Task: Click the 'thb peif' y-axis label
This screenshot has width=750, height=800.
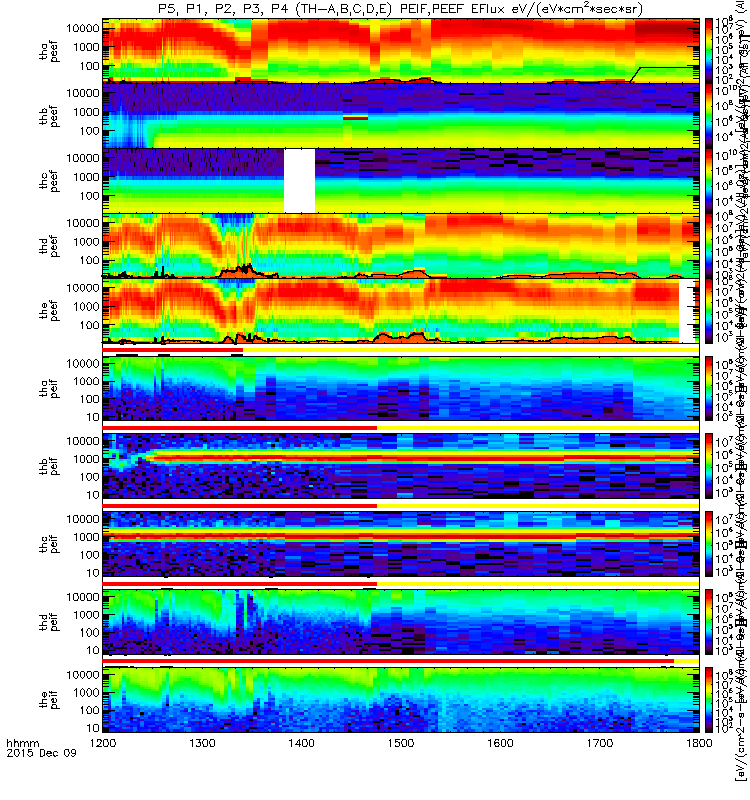Action: [49, 466]
